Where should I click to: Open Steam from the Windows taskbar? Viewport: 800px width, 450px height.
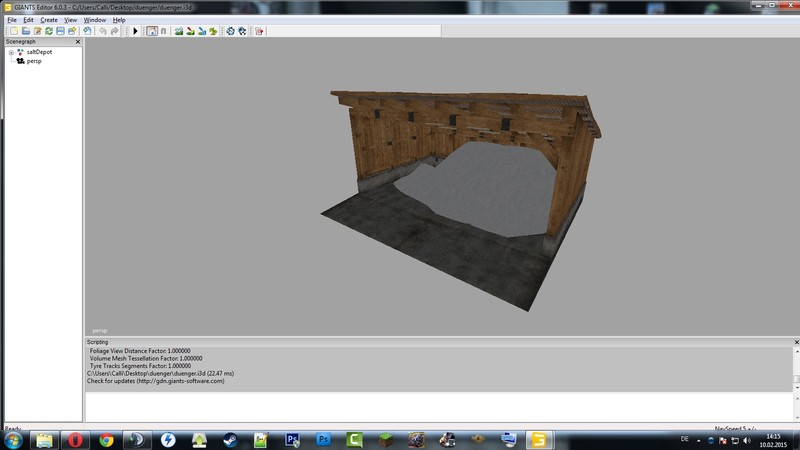(x=228, y=439)
